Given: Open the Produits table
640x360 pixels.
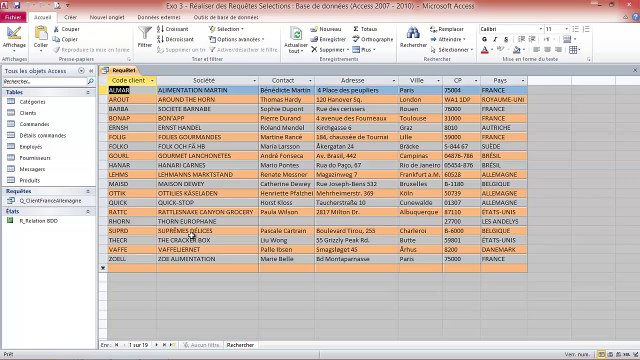Looking at the screenshot, I should coord(30,180).
